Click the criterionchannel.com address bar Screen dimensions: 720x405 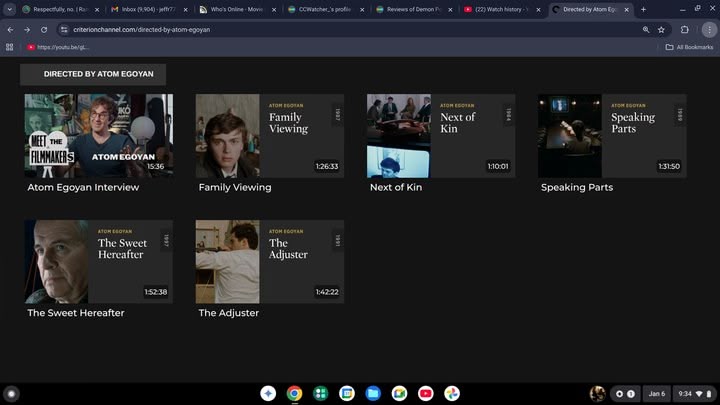[300, 29]
